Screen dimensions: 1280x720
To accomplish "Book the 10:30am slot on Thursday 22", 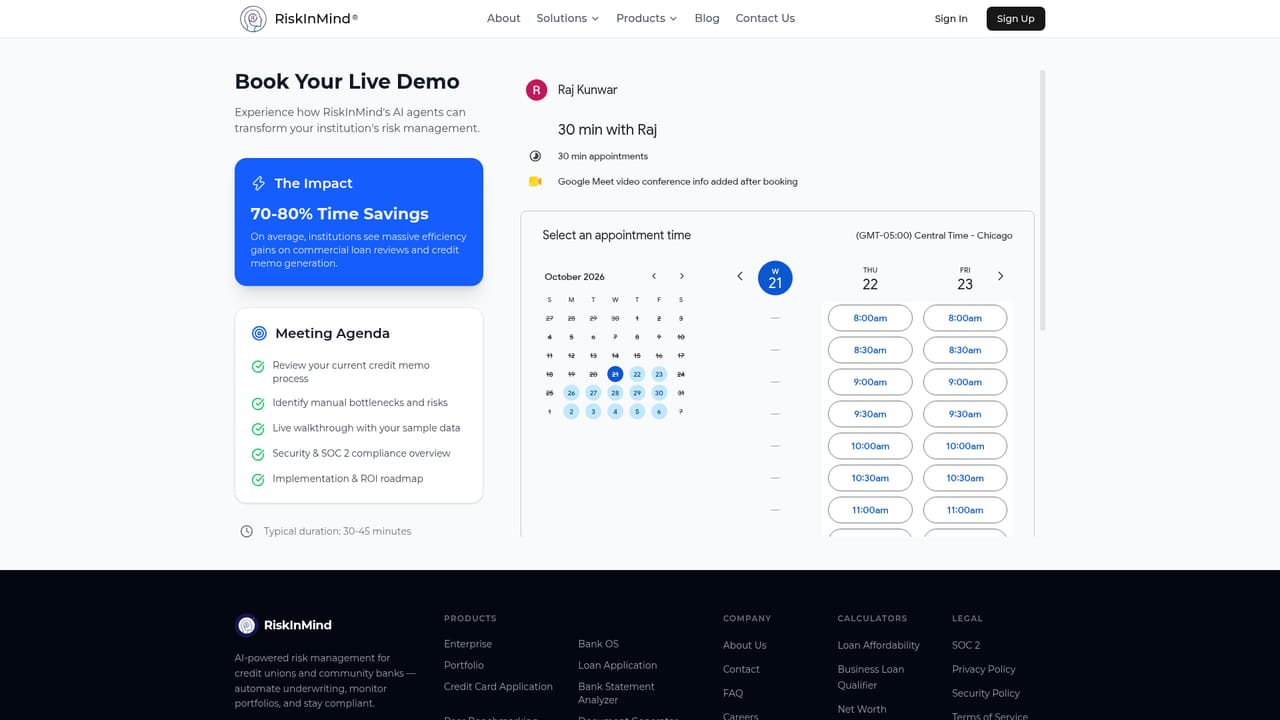I will [870, 478].
